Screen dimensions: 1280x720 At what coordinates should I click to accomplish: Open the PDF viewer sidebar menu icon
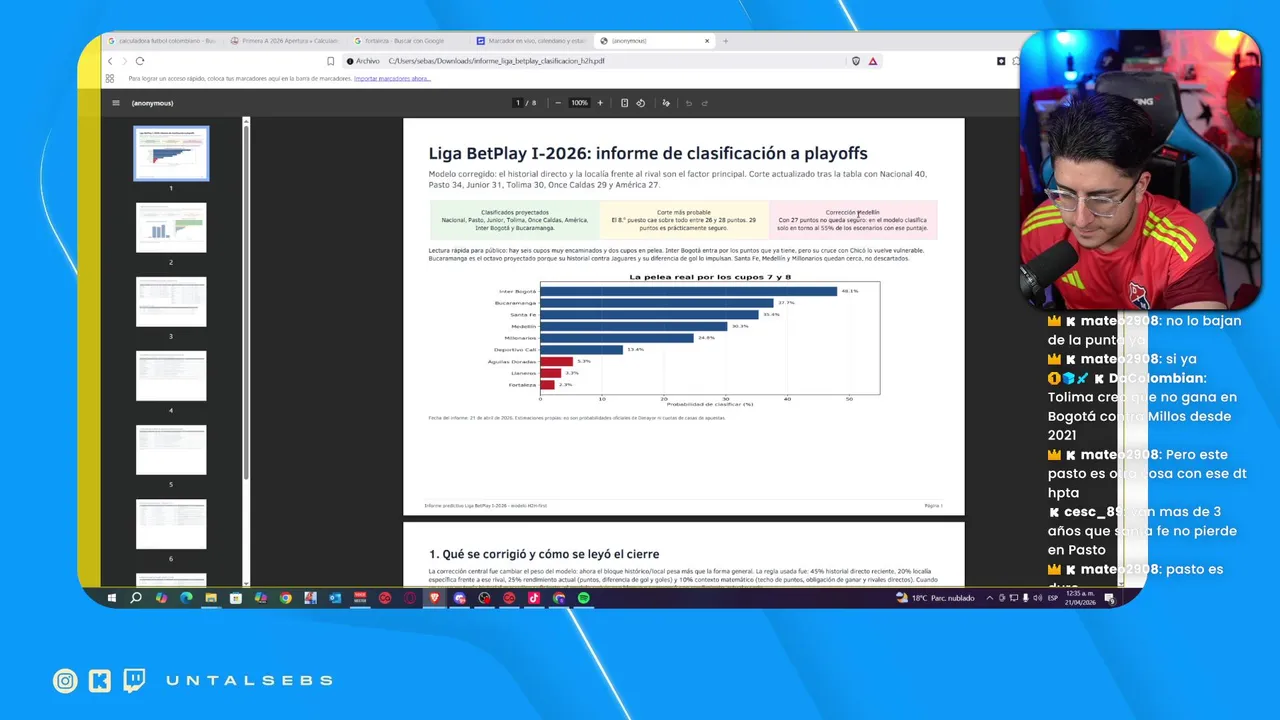(116, 103)
